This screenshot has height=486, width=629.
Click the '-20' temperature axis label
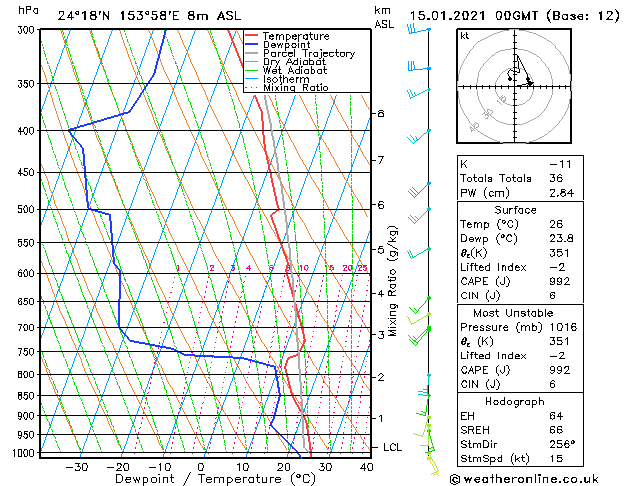pos(118,467)
